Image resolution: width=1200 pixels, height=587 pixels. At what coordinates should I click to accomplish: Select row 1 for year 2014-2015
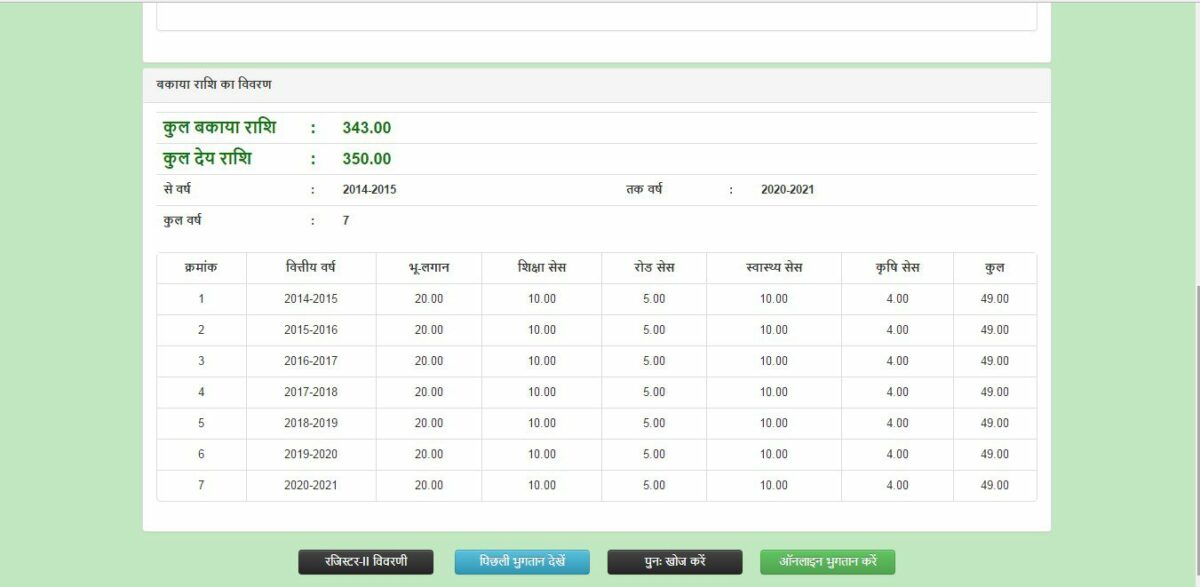310,298
